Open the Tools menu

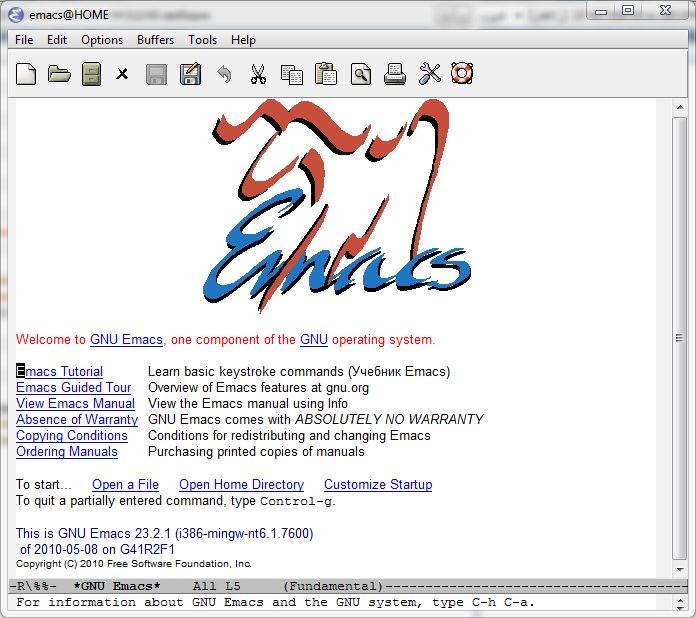202,40
